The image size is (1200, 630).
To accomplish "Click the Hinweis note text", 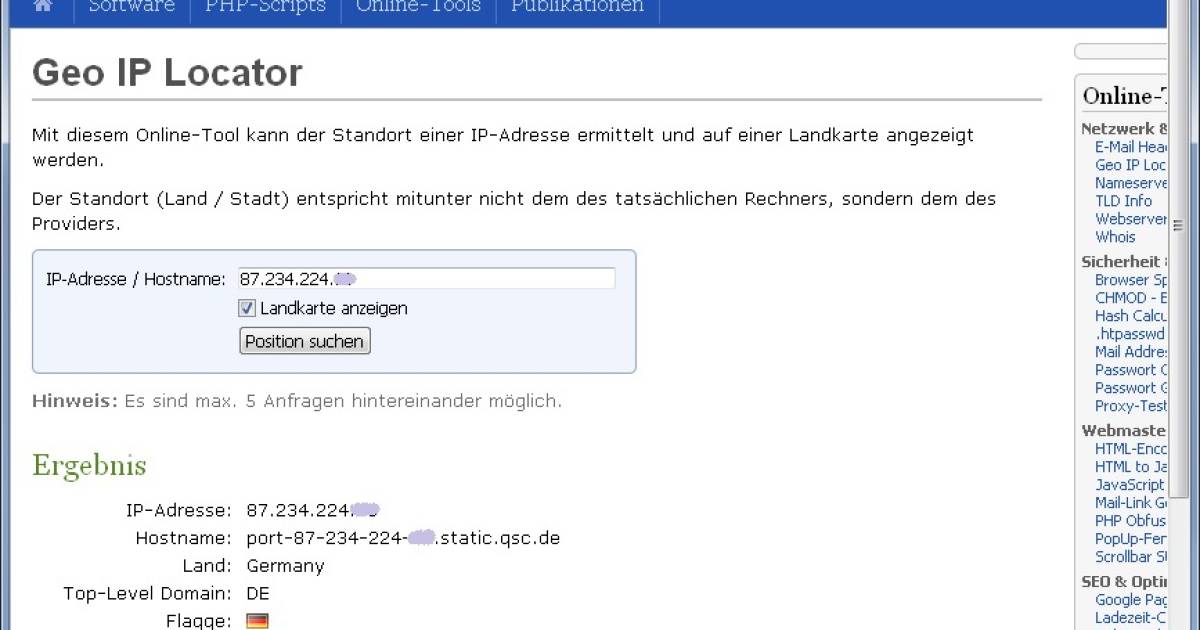I will 297,401.
